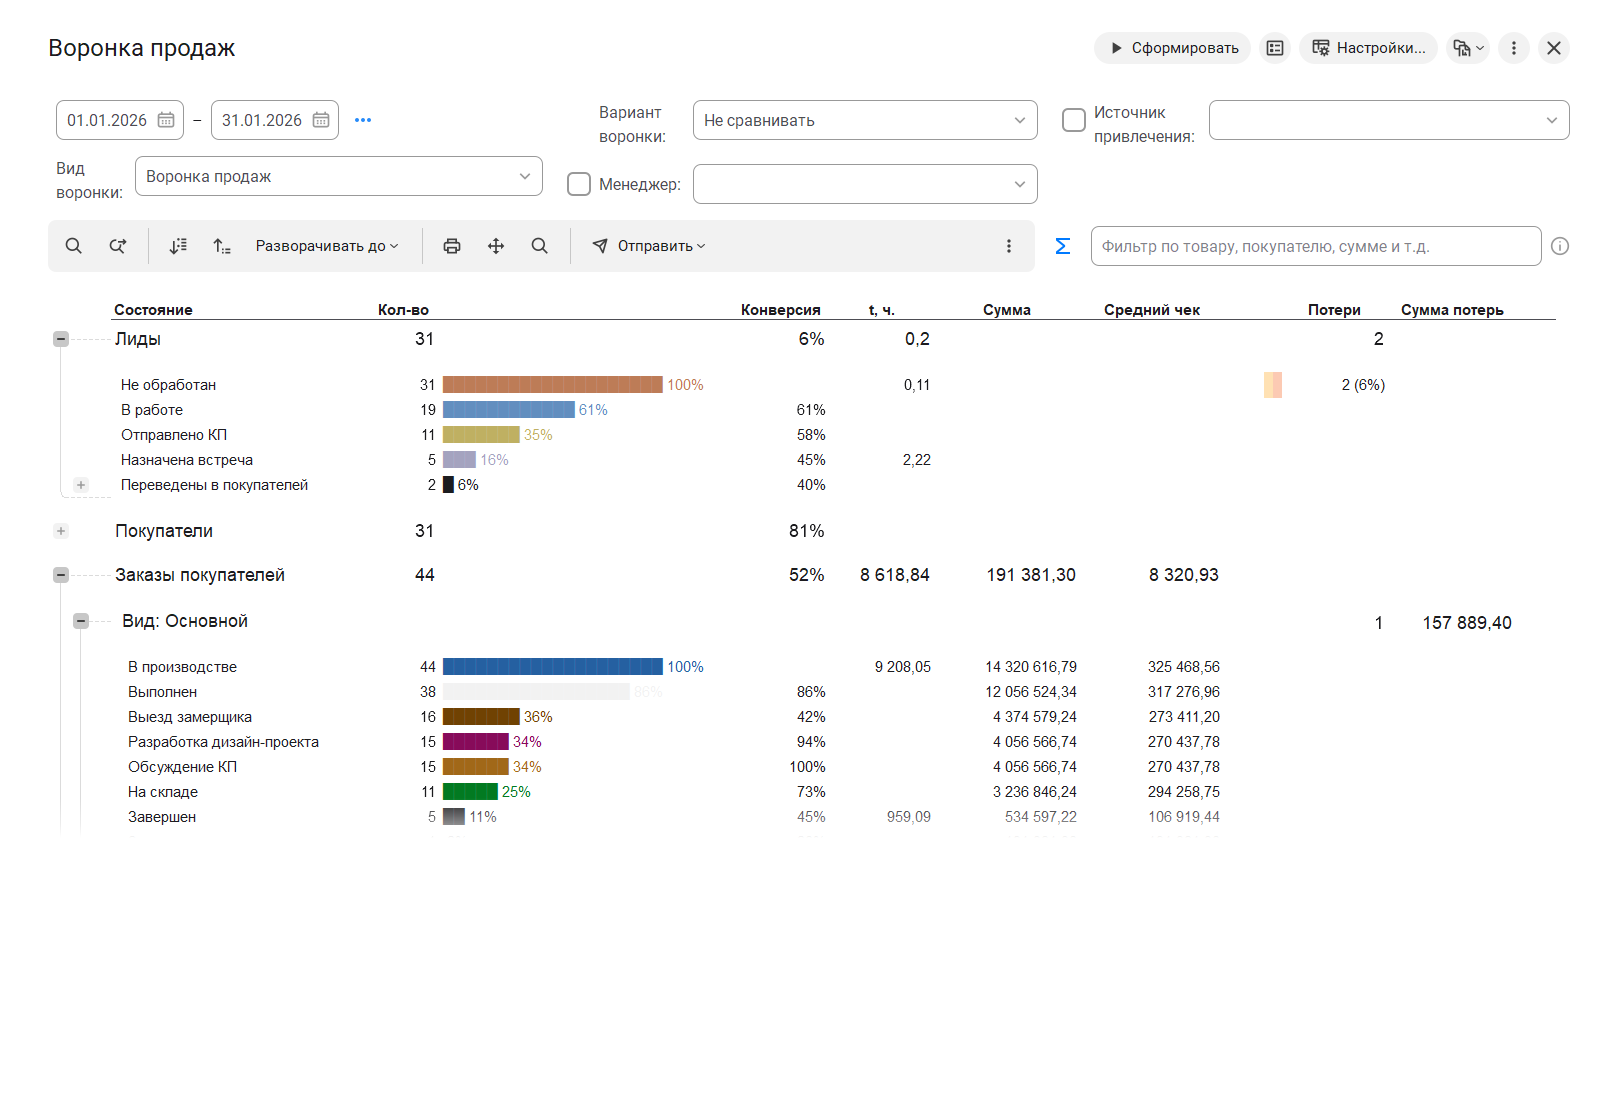Viewport: 1606px width, 1112px height.
Task: Click the find (magnifier) icon in the toolbar
Action: [x=73, y=246]
